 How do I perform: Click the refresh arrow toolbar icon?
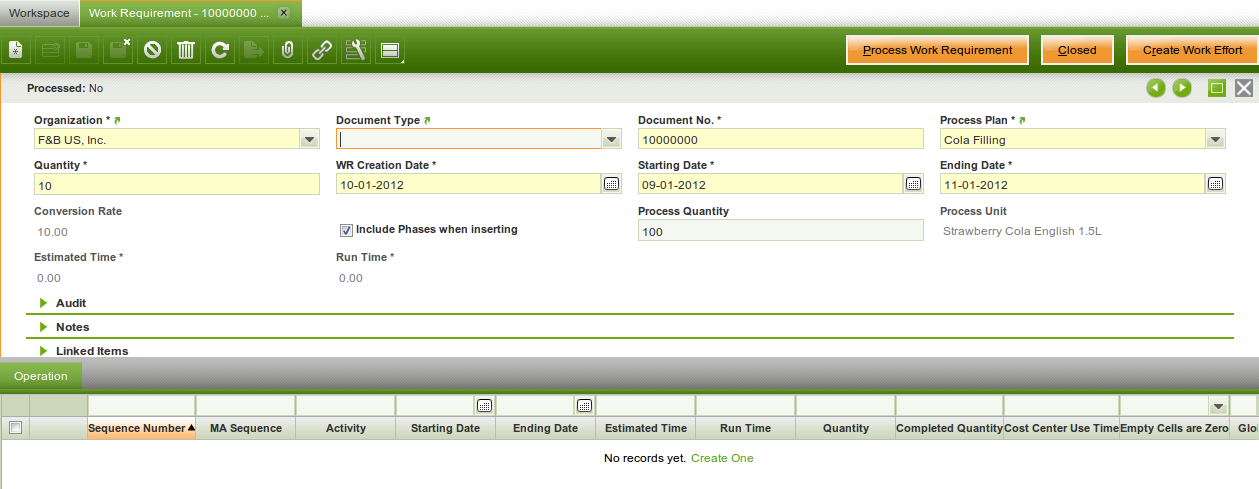220,50
